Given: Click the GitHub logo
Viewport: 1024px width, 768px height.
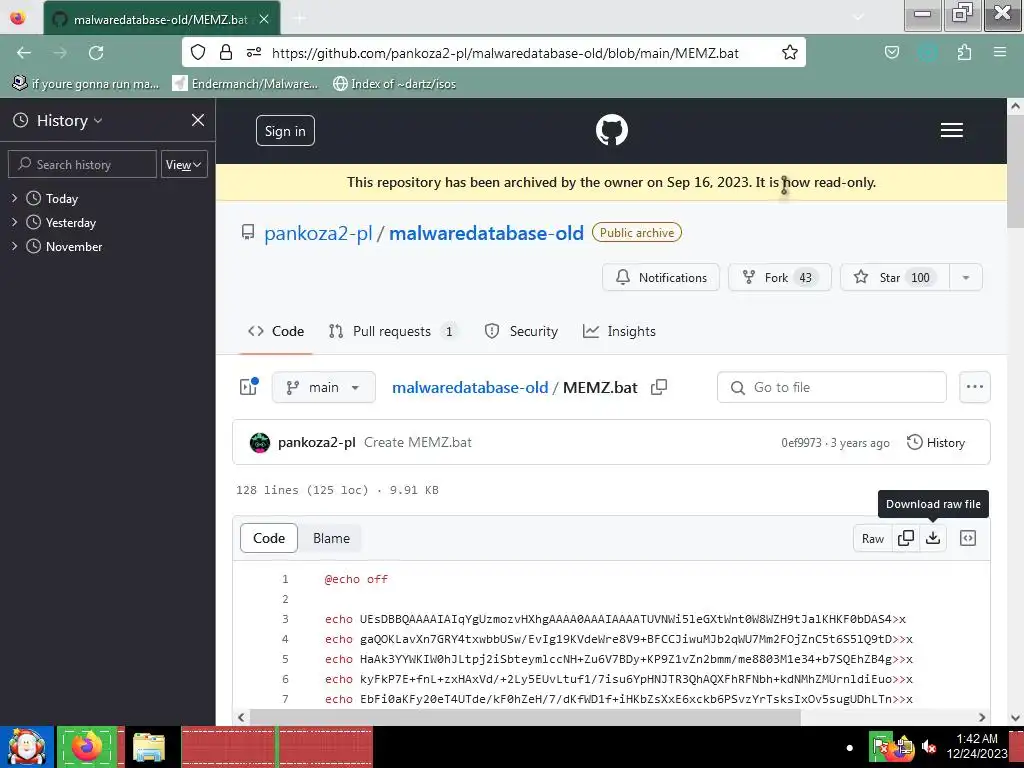Looking at the screenshot, I should 612,130.
